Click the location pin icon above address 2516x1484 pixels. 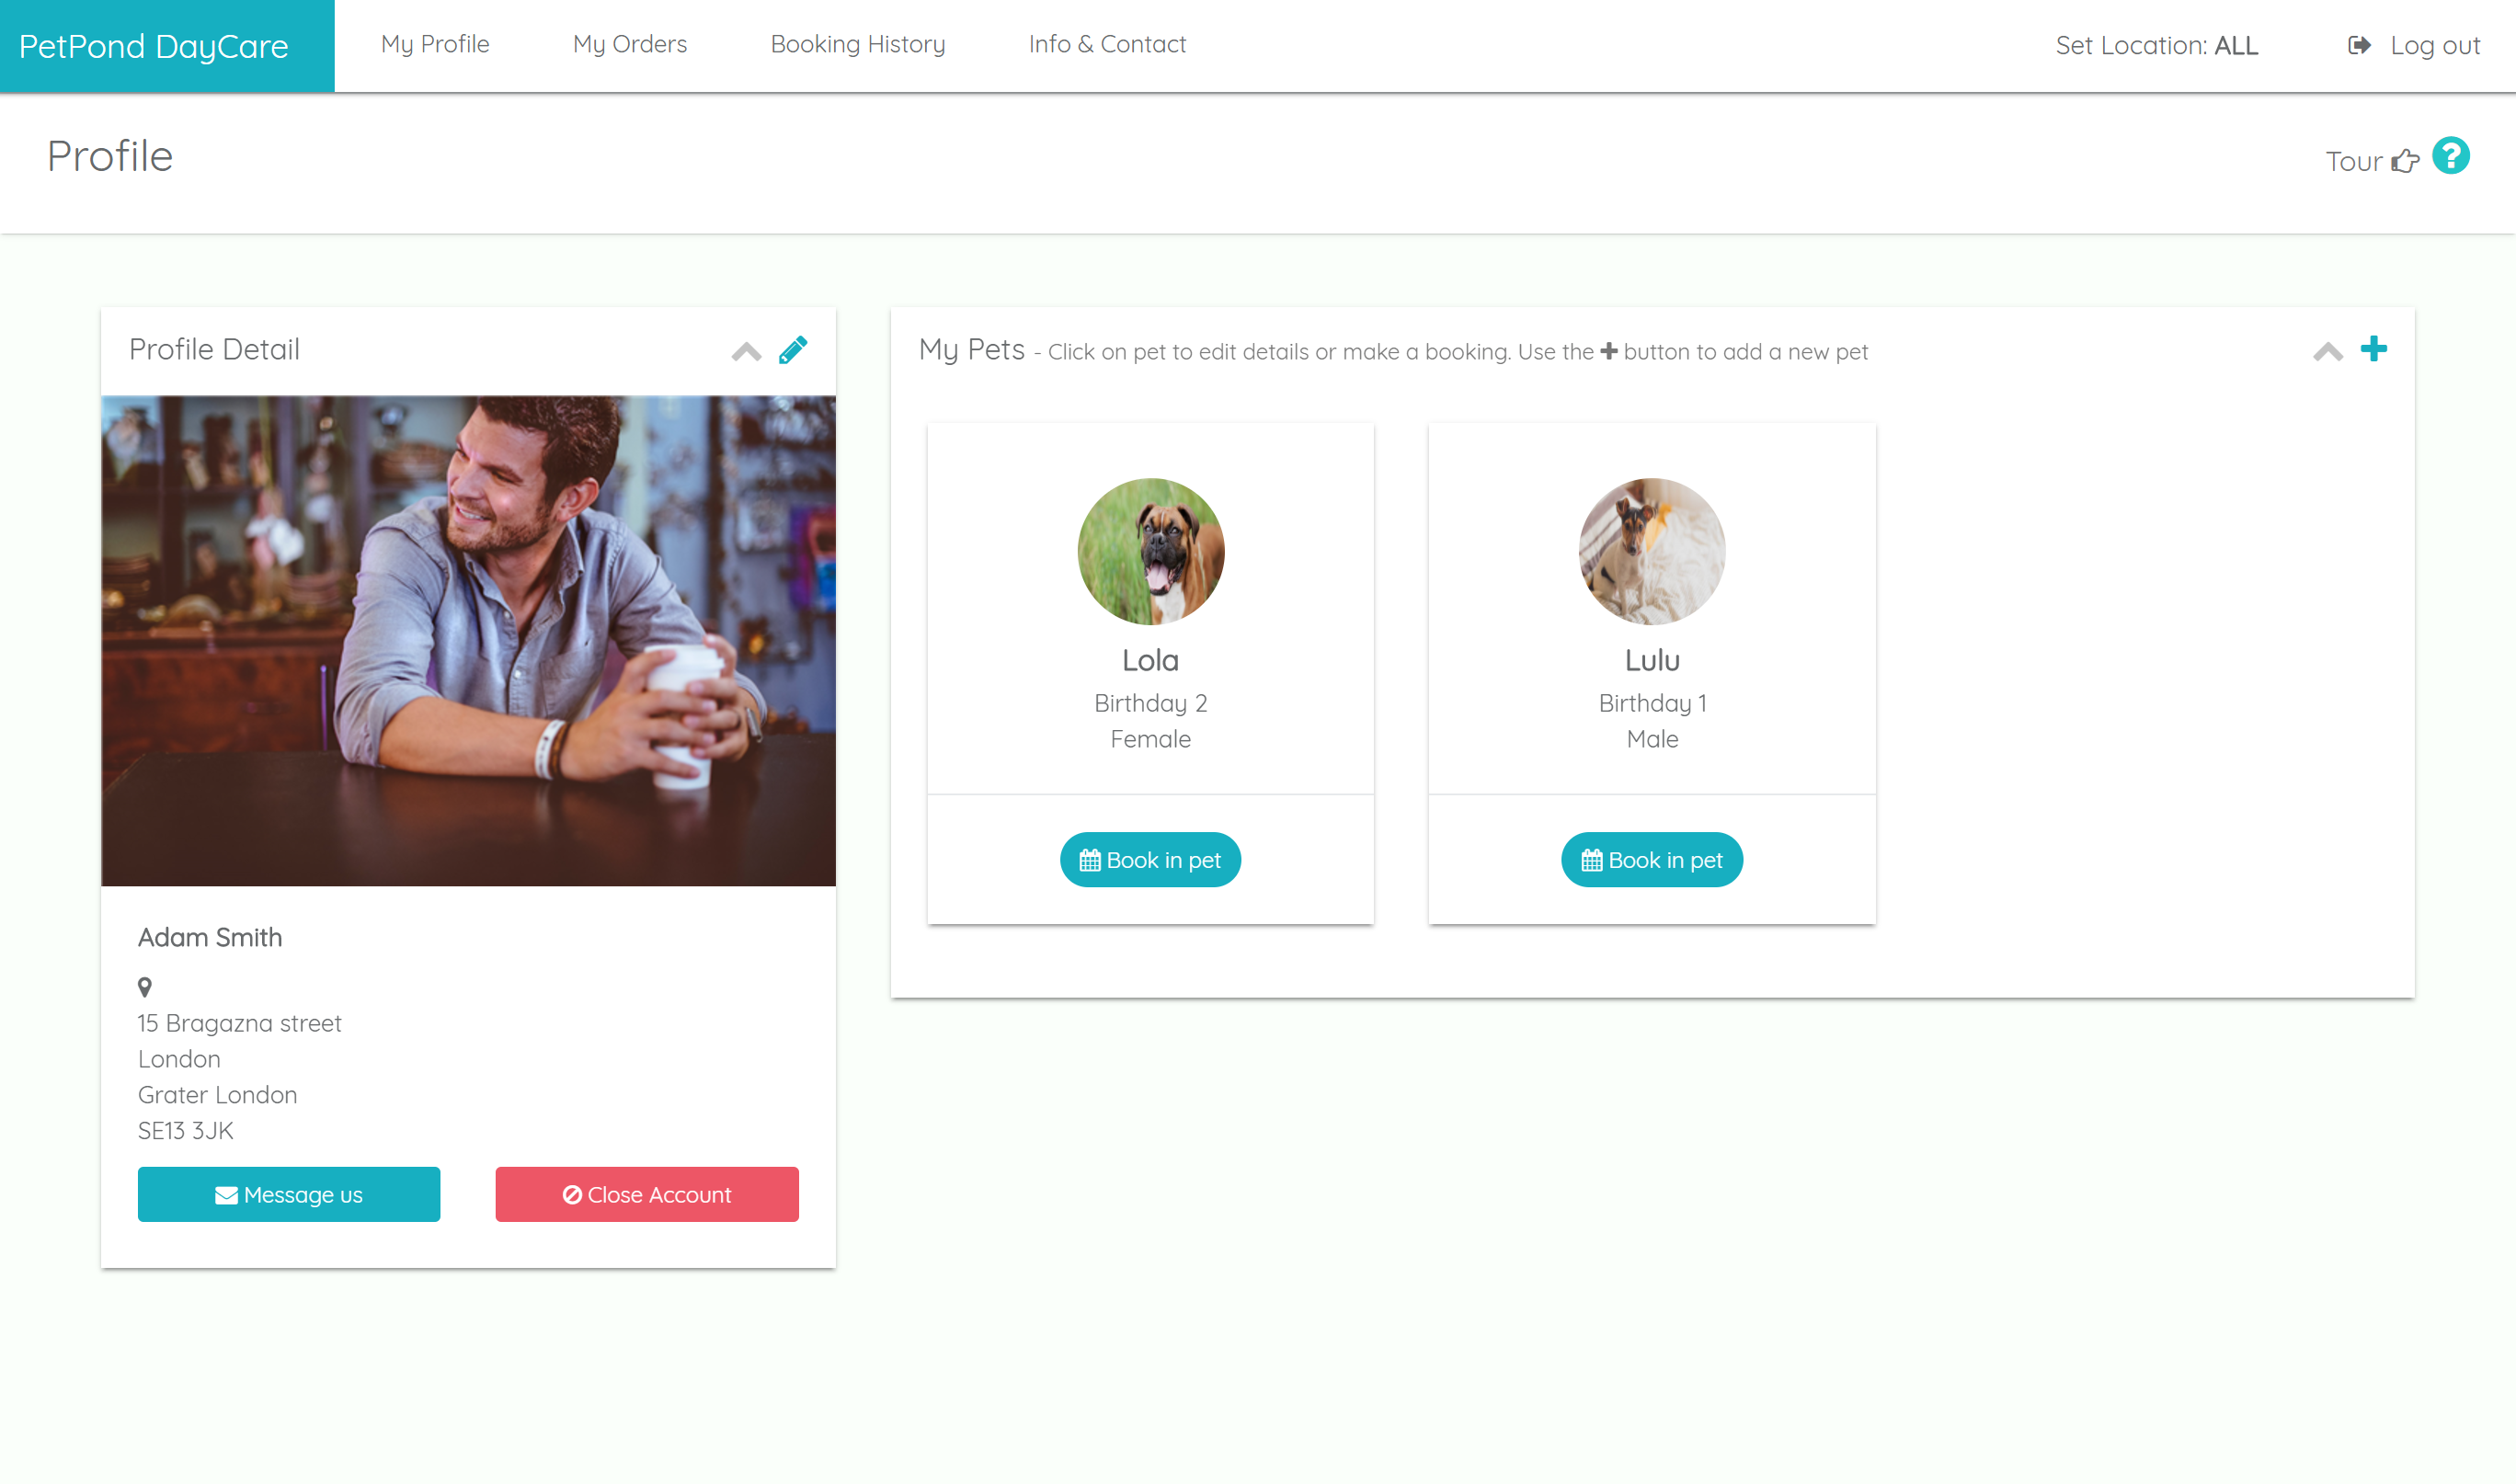pyautogui.click(x=145, y=987)
